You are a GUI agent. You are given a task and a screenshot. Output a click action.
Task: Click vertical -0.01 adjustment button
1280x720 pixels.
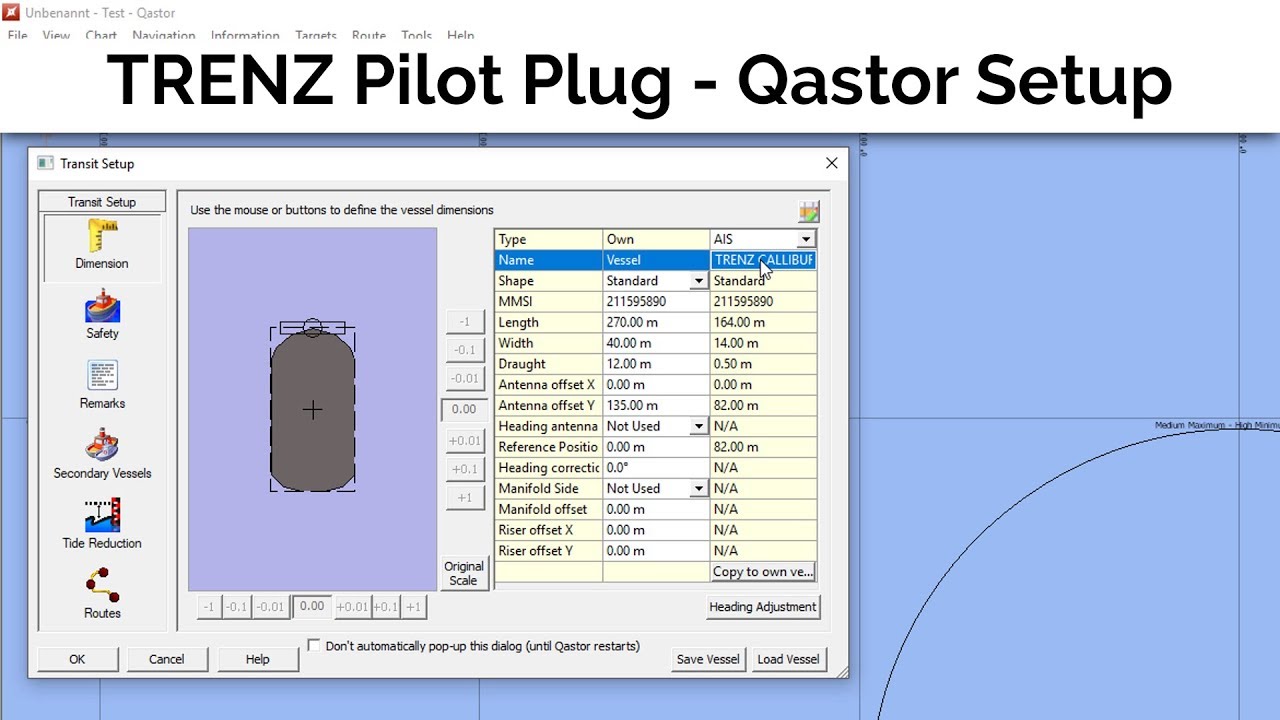[464, 378]
